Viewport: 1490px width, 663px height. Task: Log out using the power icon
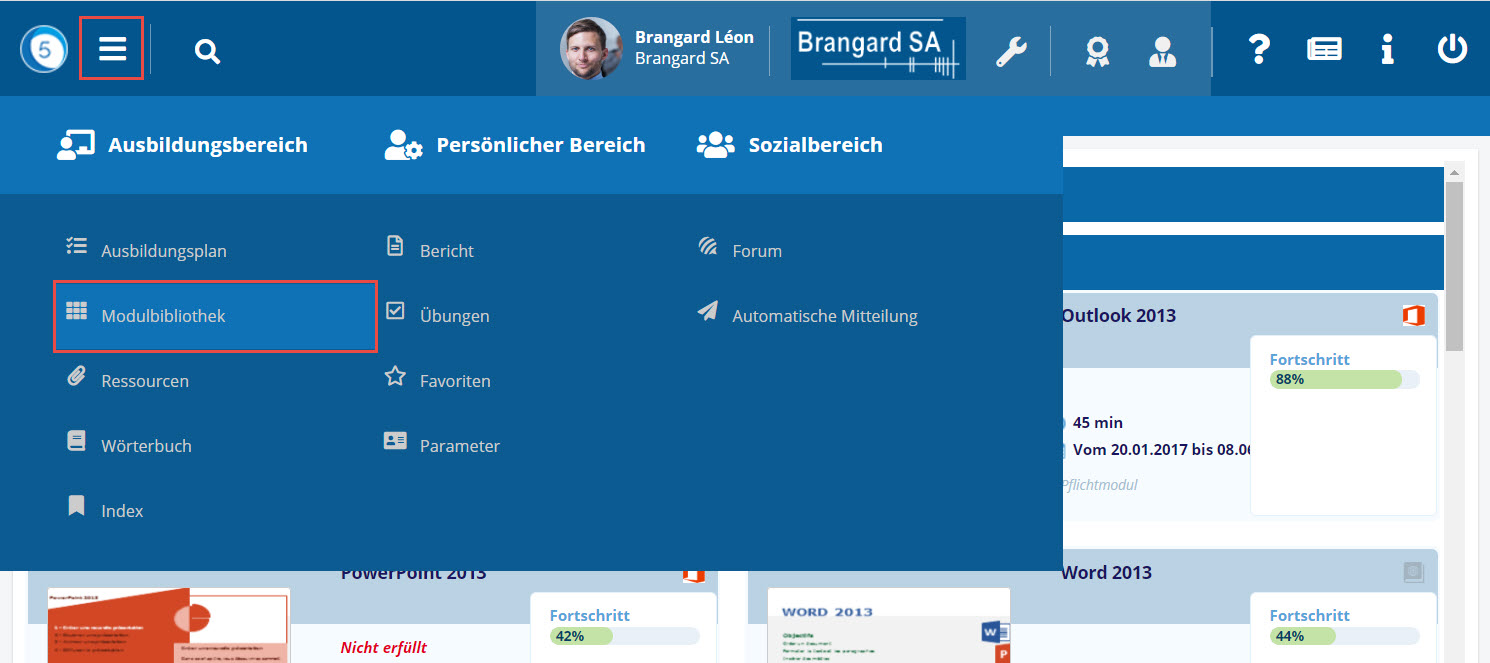(1452, 49)
